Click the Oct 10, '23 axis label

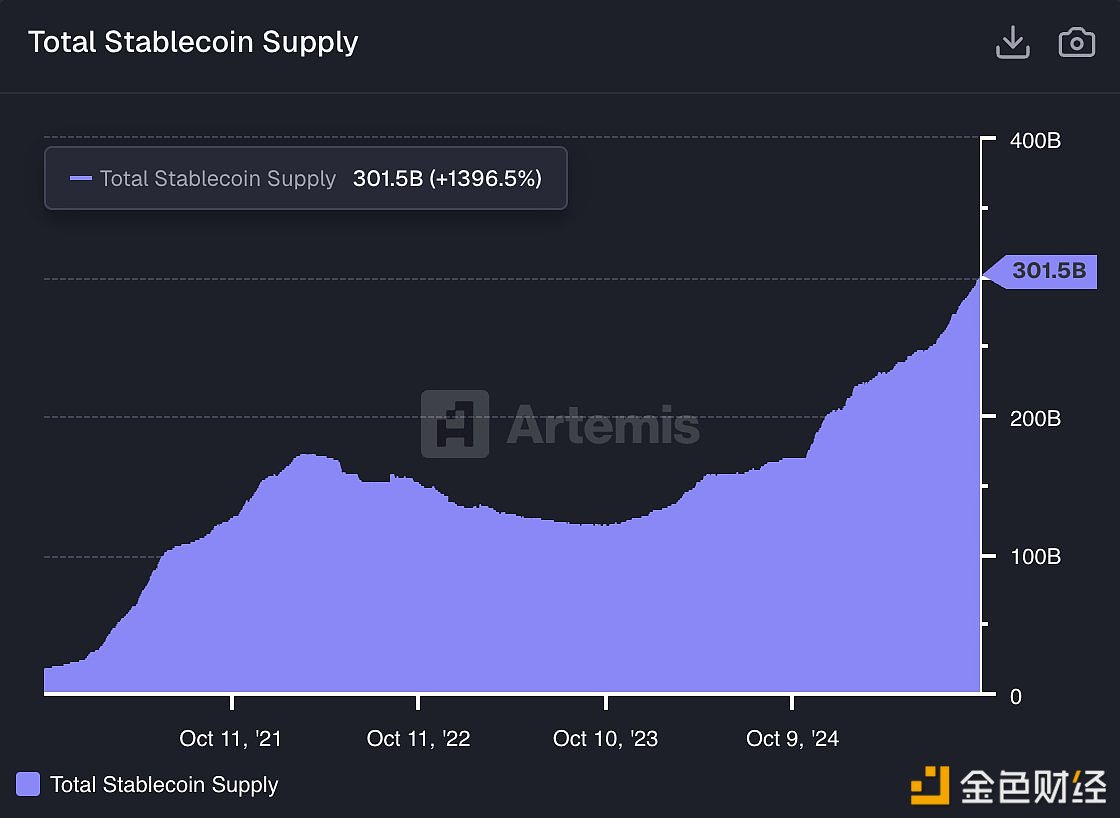tap(605, 739)
